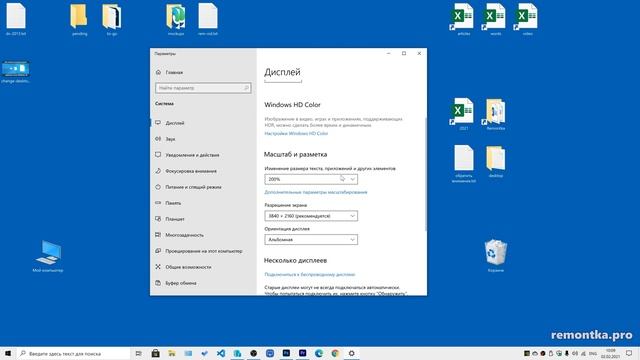Click the speaker icon next to Звук
This screenshot has height=360, width=640.
tap(158, 139)
